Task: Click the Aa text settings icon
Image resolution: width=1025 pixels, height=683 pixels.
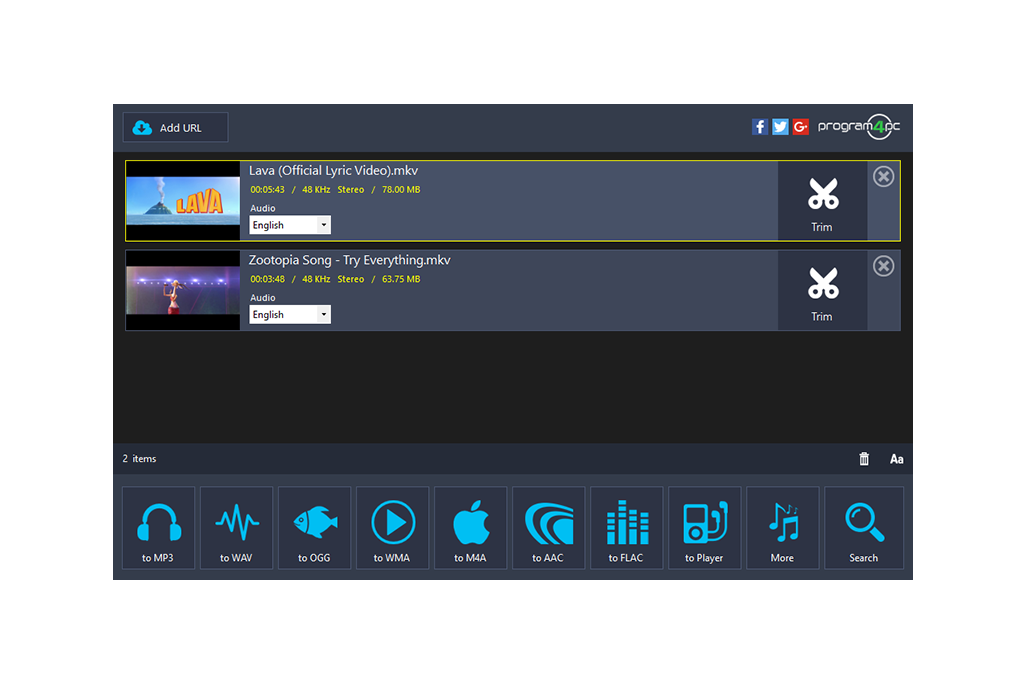Action: (x=896, y=458)
